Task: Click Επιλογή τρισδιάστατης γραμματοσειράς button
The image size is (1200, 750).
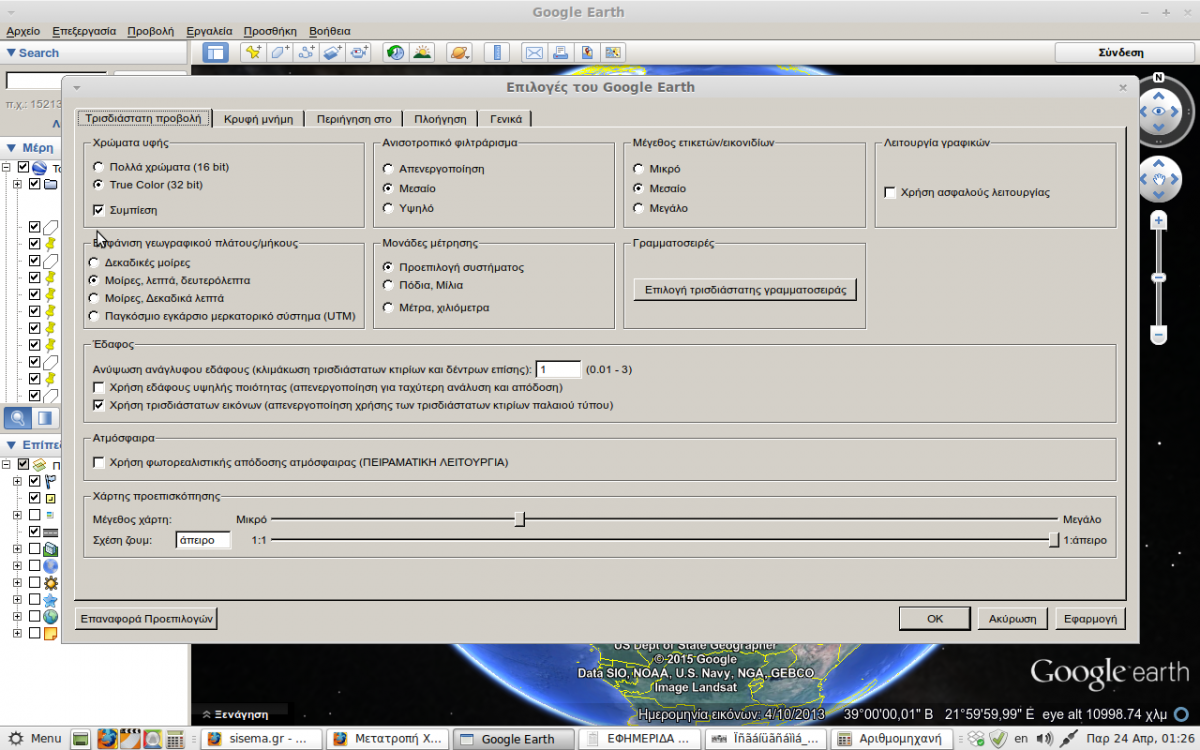Action: (x=745, y=290)
